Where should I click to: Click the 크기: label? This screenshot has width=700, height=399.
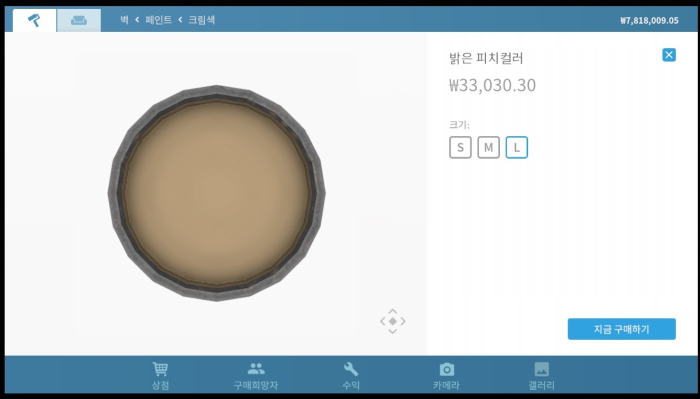pos(459,125)
